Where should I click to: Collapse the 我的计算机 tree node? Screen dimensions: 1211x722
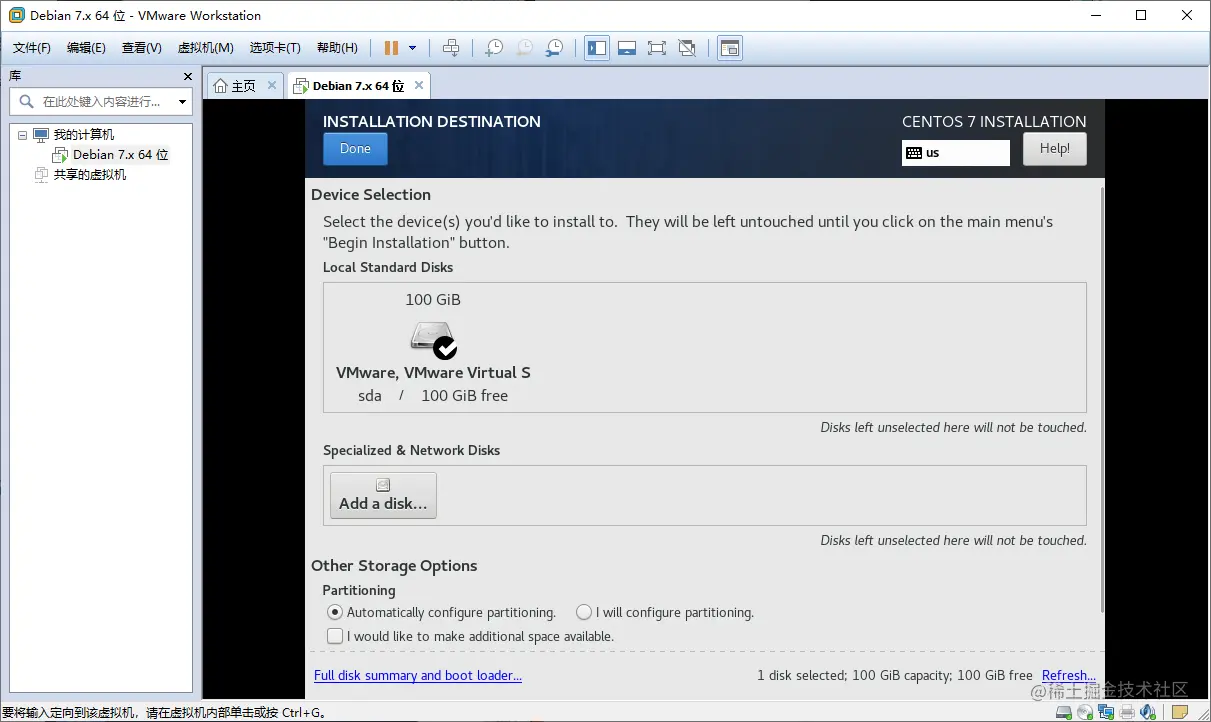(22, 135)
